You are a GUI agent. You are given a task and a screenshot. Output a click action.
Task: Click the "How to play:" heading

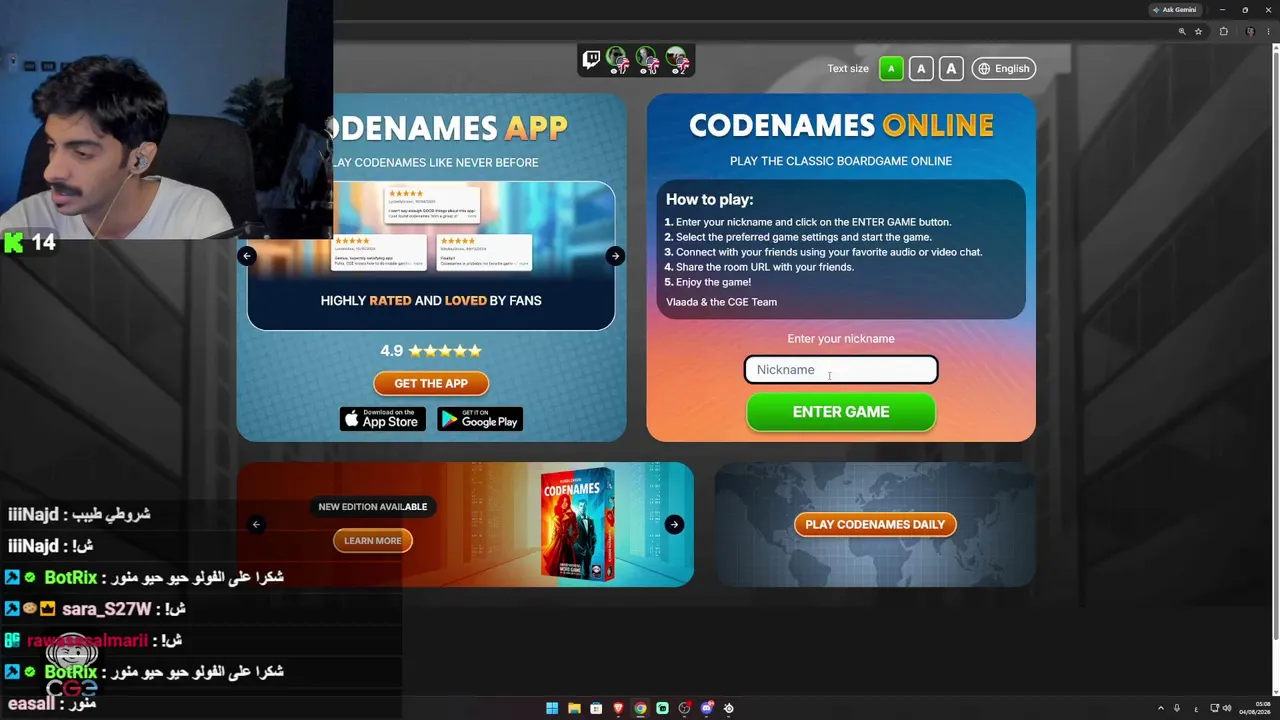[x=710, y=199]
